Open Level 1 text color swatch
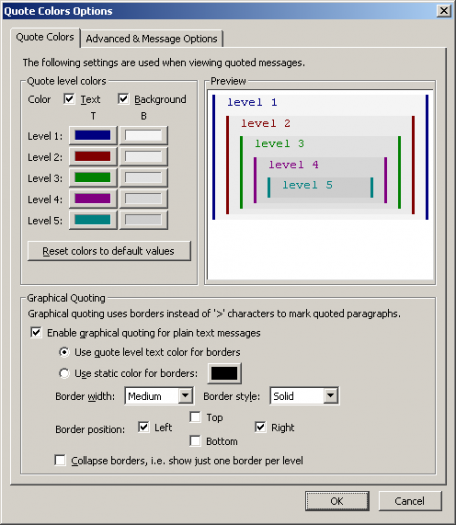This screenshot has height=525, width=456. (x=93, y=135)
